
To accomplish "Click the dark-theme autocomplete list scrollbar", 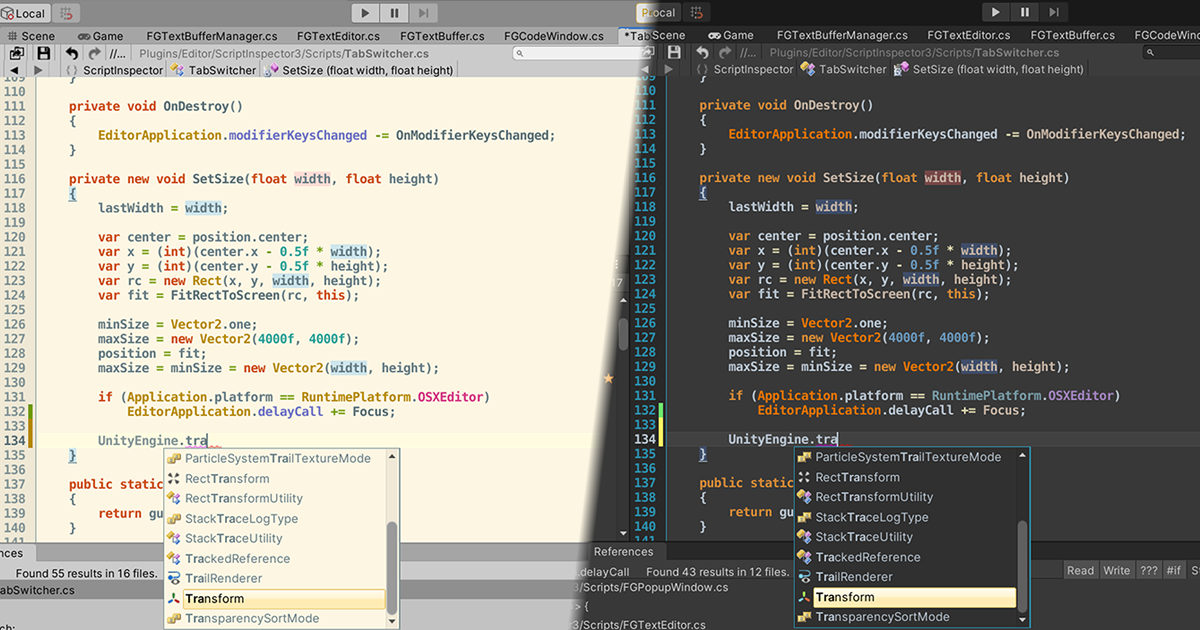I will click(x=1022, y=565).
